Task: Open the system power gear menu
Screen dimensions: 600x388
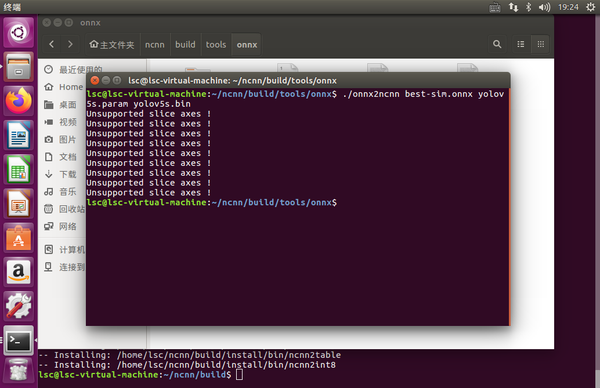Action: (590, 7)
